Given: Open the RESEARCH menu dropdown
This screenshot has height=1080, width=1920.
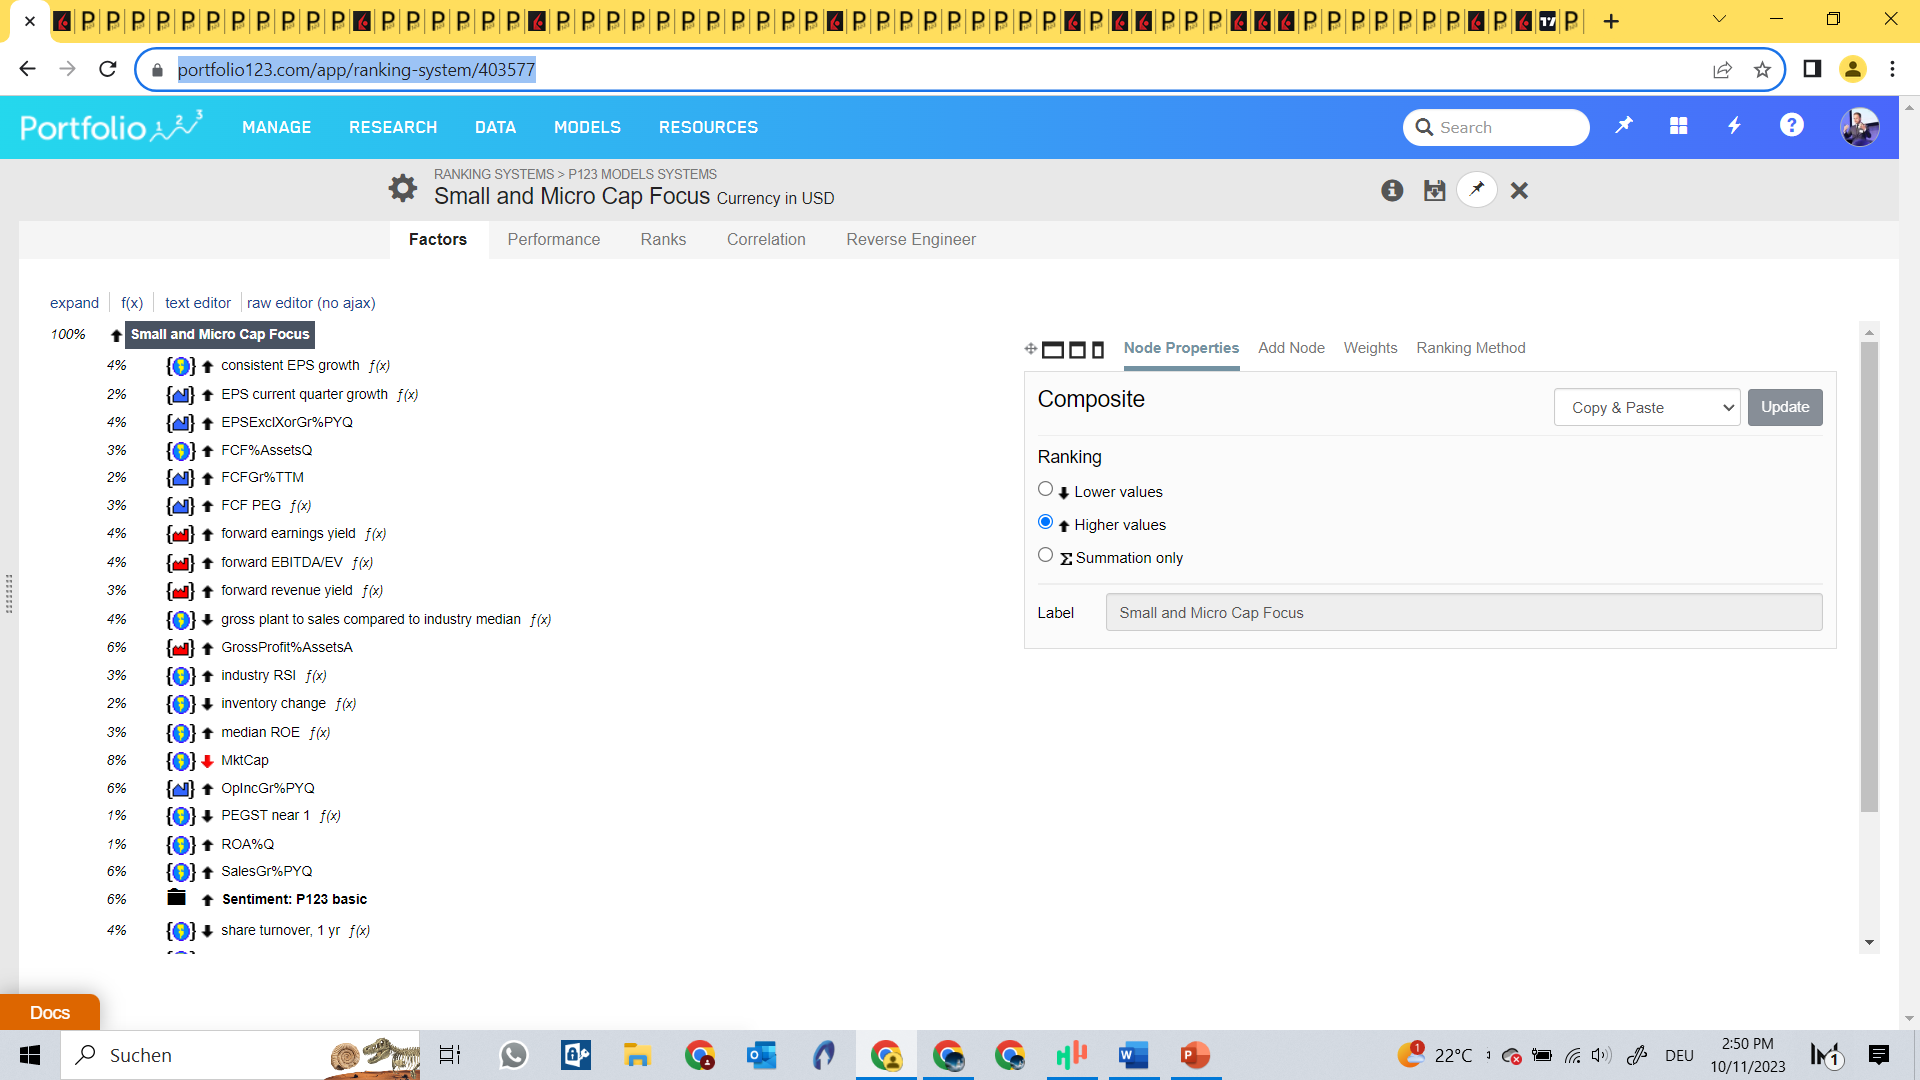Looking at the screenshot, I should [x=393, y=127].
